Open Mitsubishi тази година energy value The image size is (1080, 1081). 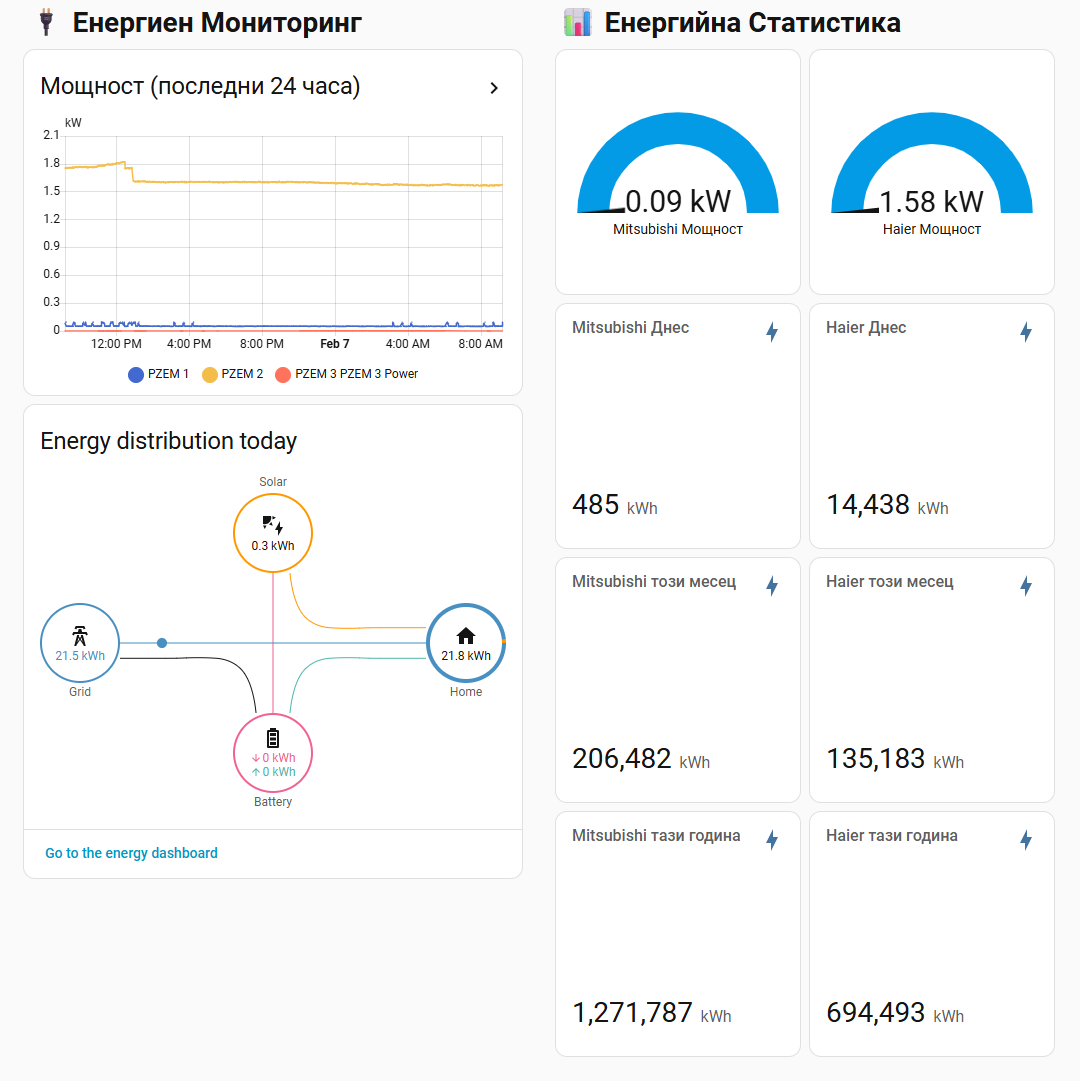(x=632, y=1012)
